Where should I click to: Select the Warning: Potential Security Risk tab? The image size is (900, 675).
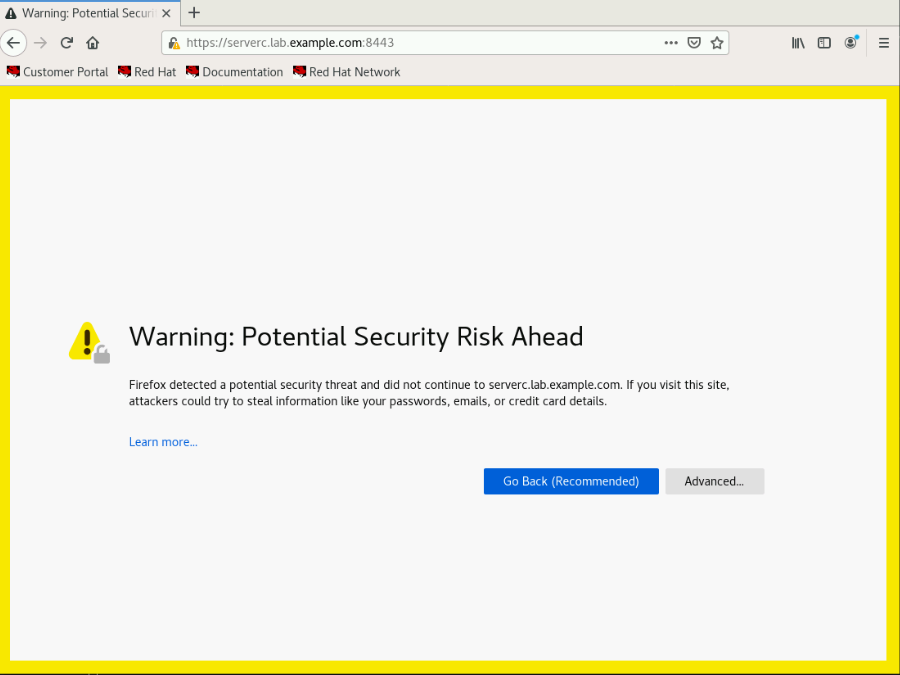click(x=90, y=13)
